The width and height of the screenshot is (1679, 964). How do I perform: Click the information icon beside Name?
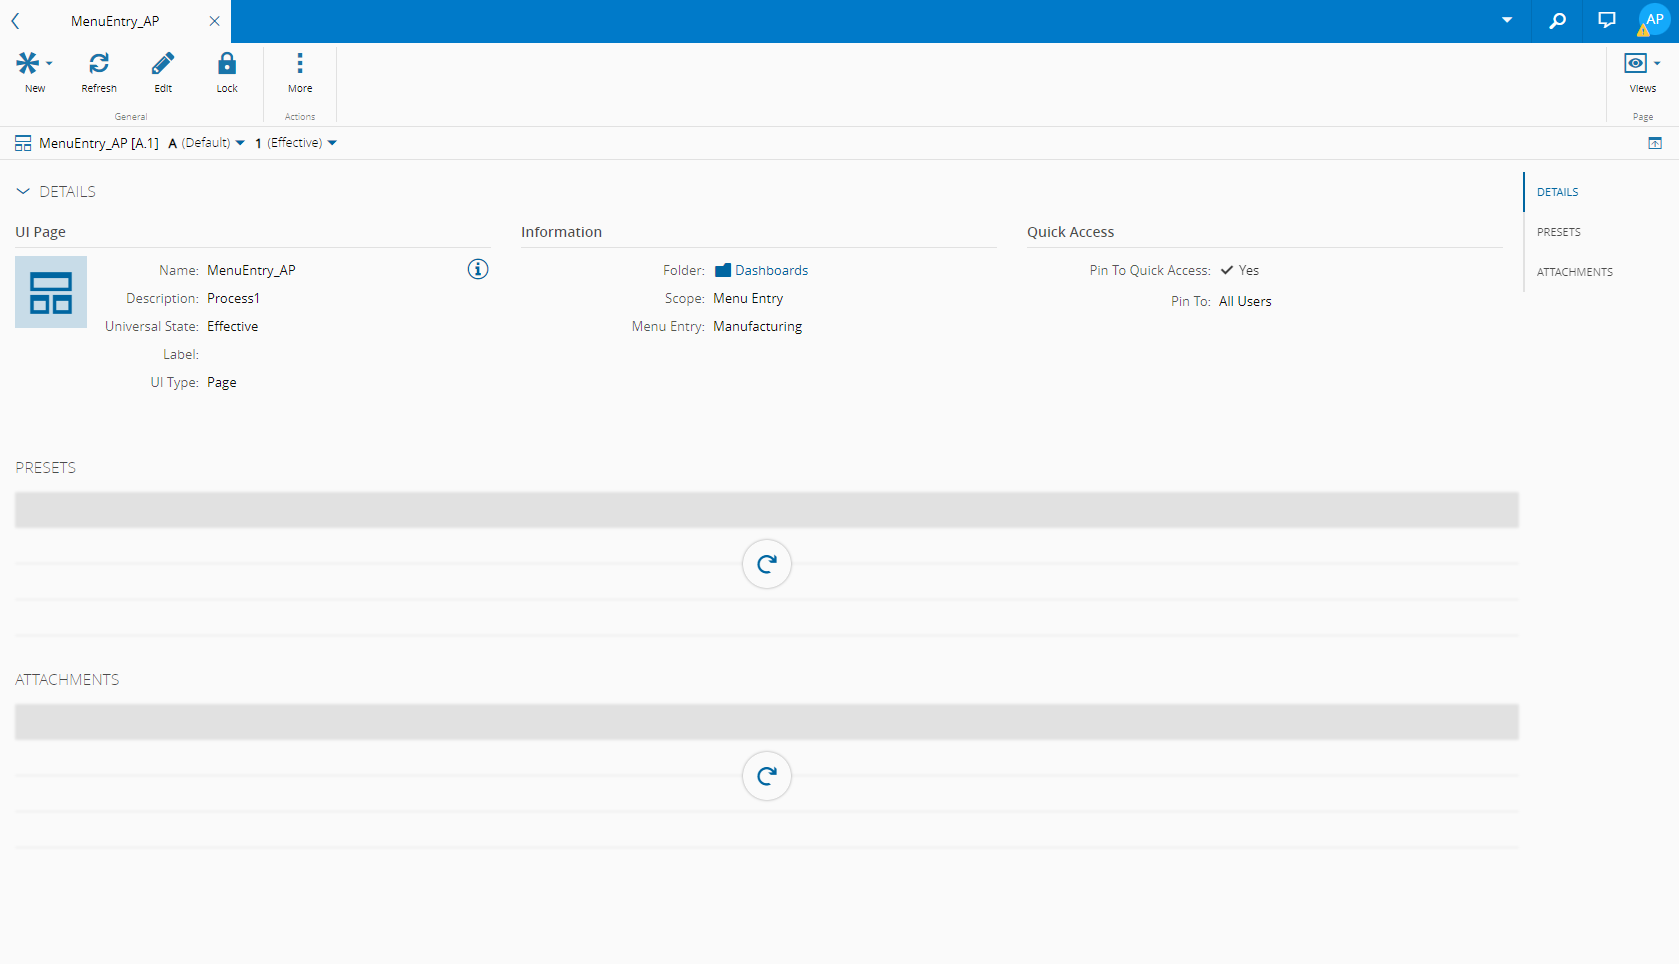[x=478, y=269]
